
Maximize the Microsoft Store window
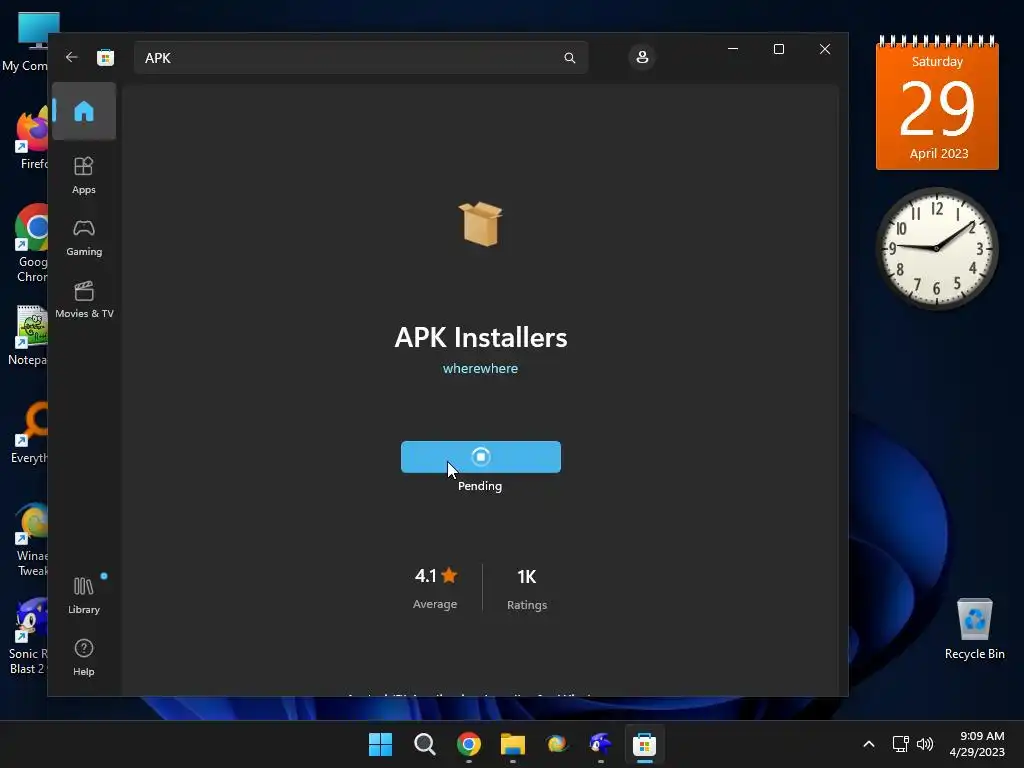pos(778,49)
